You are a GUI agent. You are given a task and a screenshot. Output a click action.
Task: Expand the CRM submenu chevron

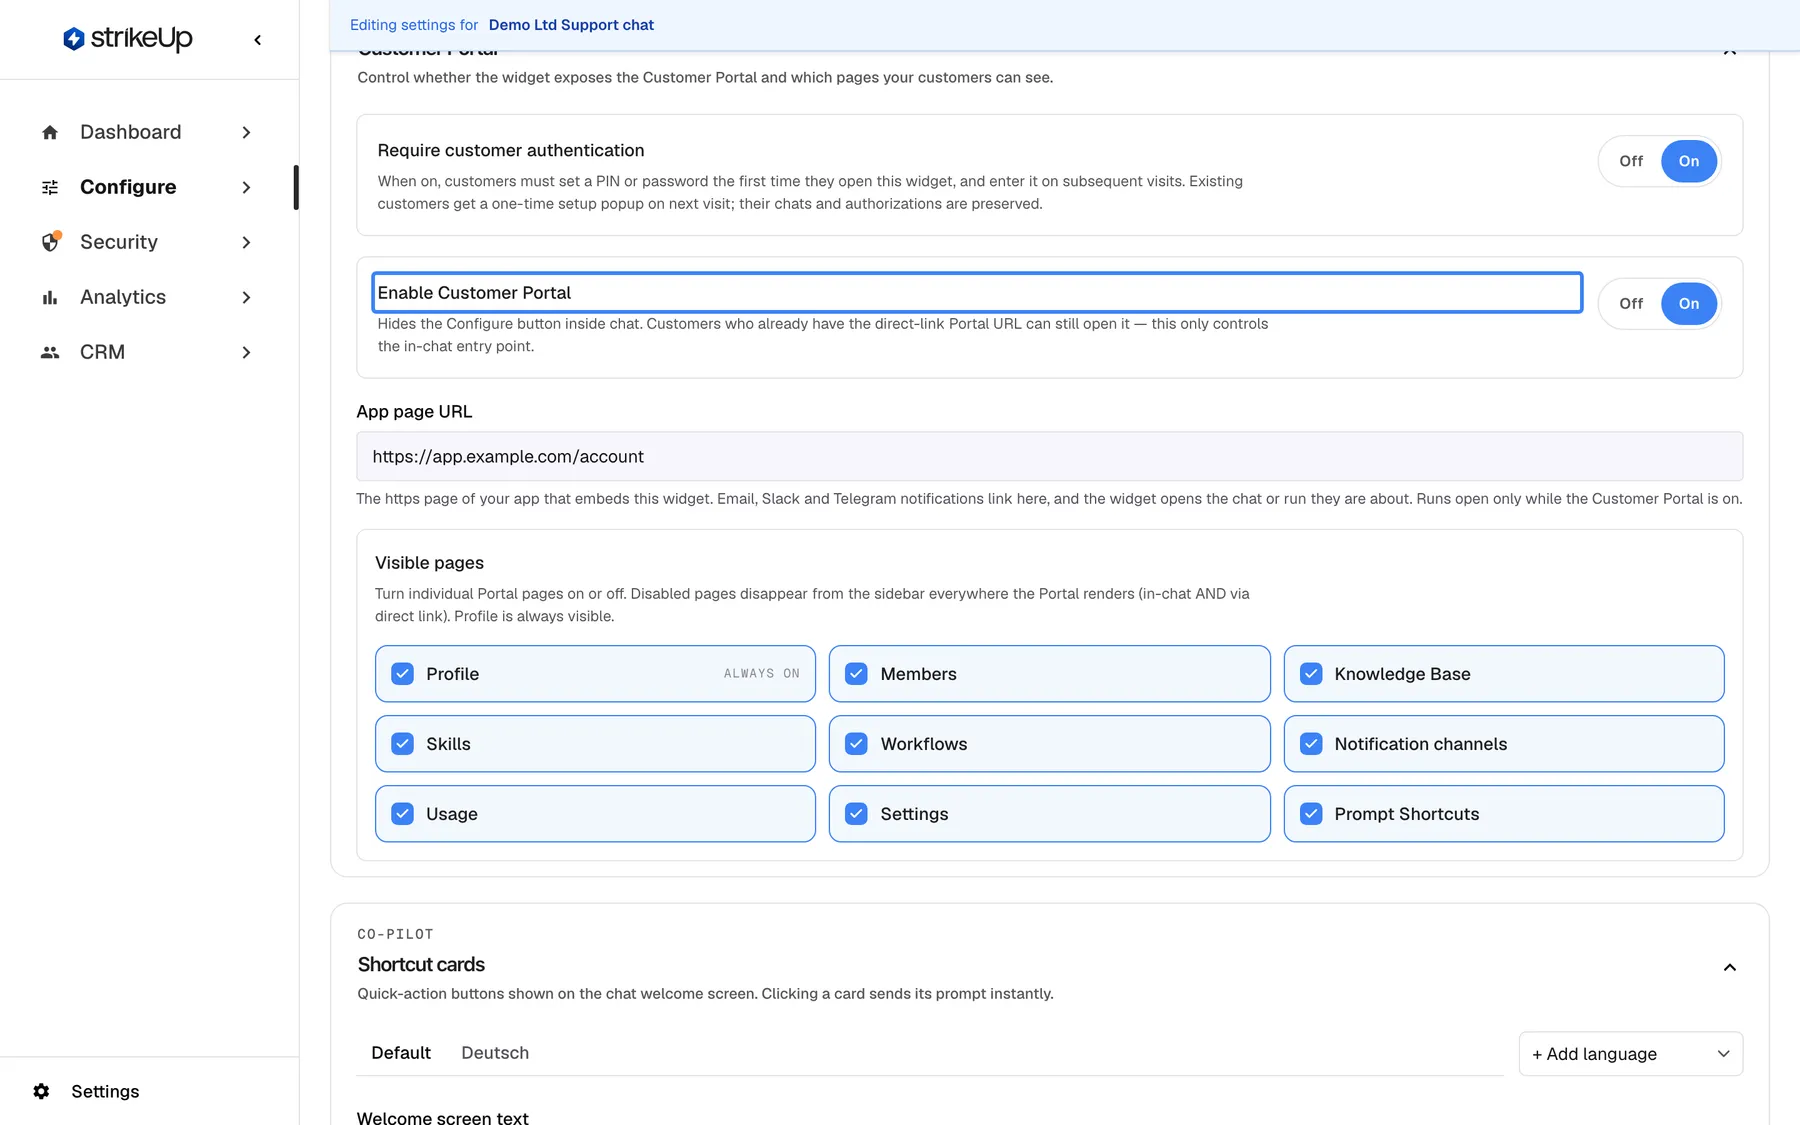(246, 352)
